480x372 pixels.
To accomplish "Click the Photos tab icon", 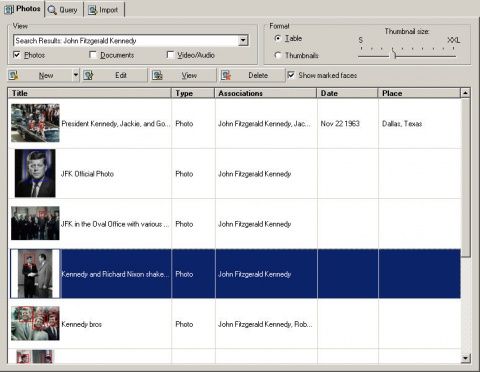I will [9, 9].
